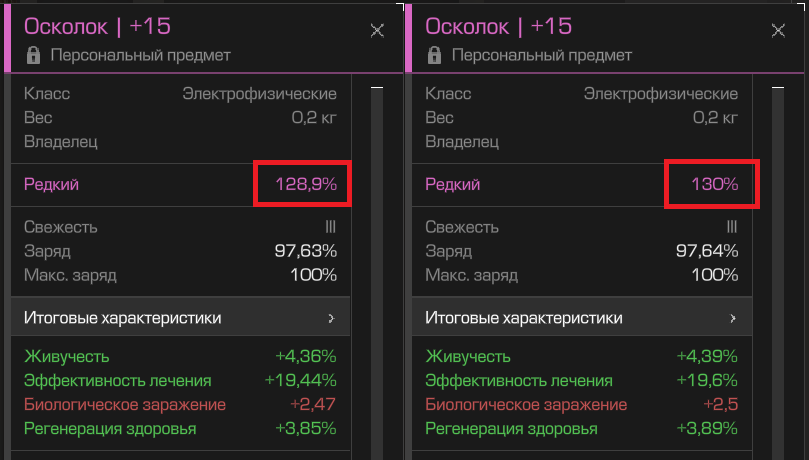Click the left Осколок | +15 title
809x460 pixels.
point(98,26)
